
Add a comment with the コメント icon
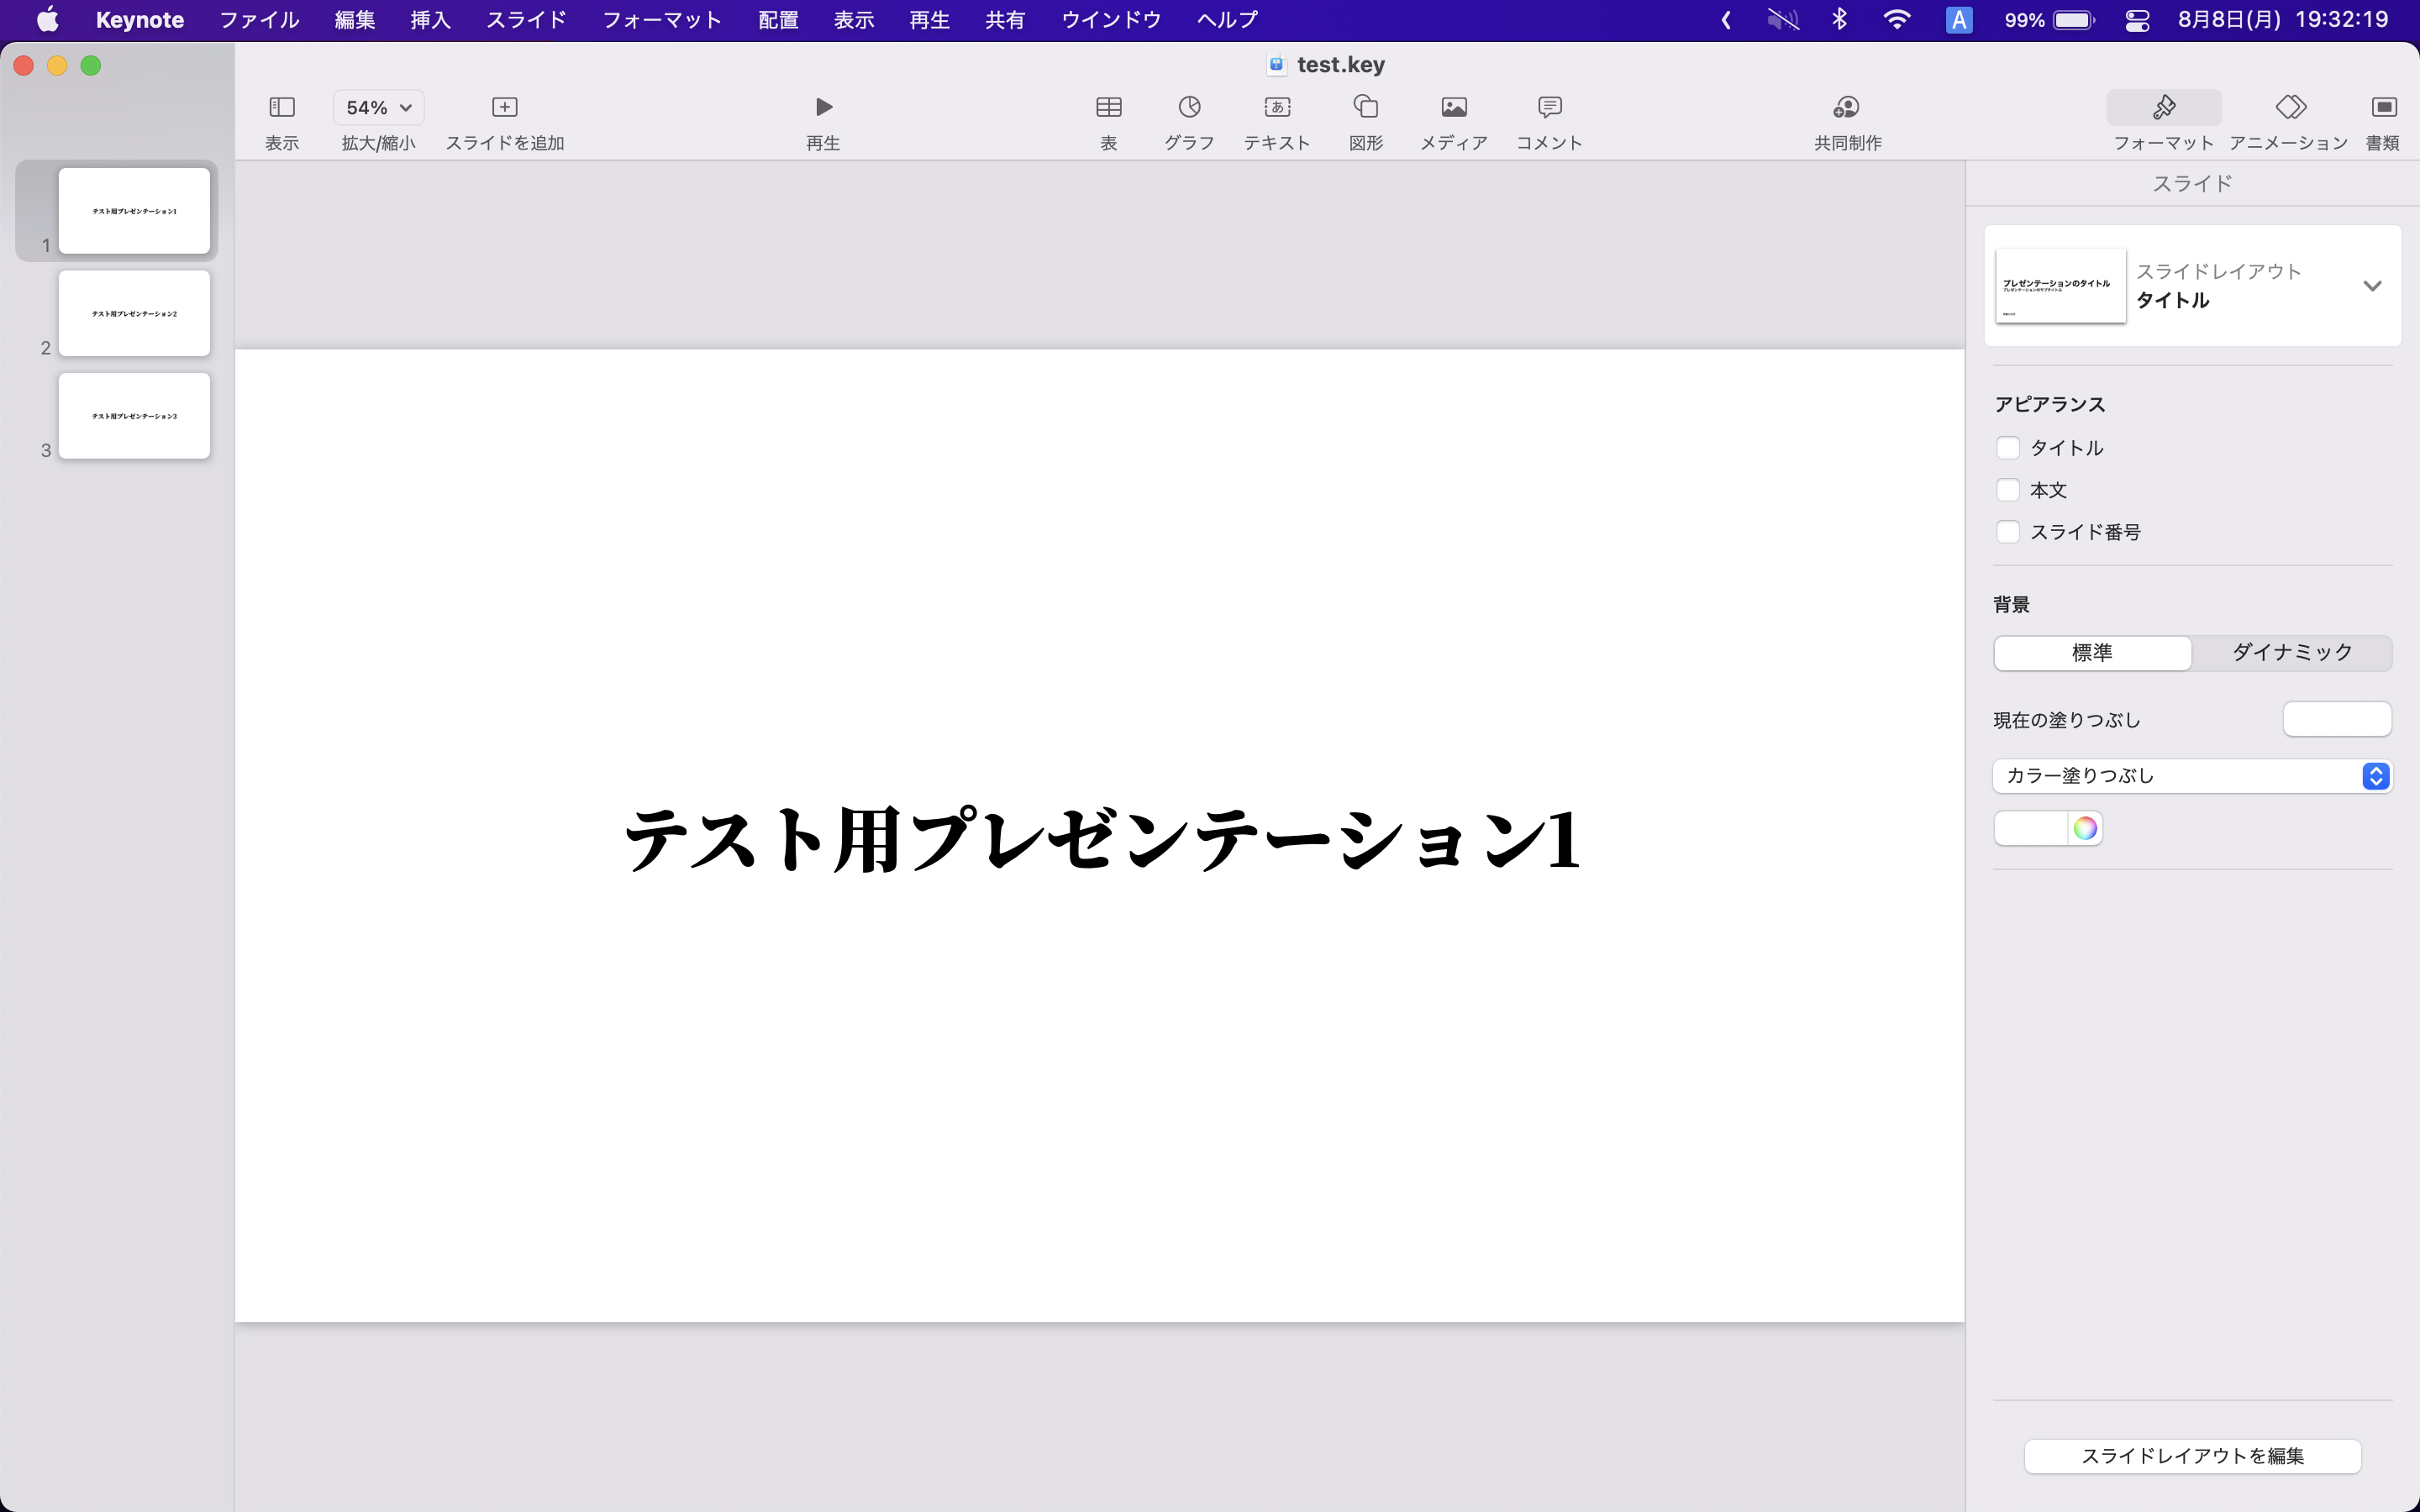(1549, 107)
